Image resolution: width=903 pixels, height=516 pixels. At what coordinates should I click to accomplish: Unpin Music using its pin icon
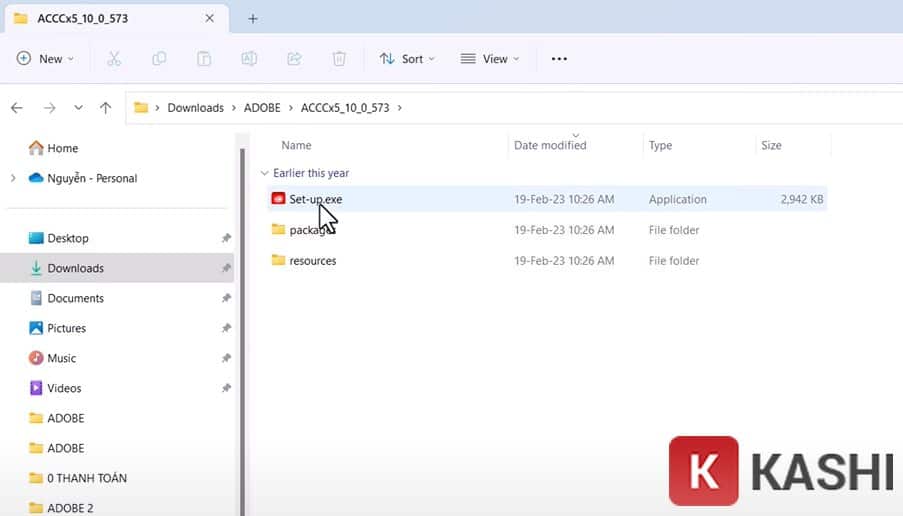click(226, 358)
